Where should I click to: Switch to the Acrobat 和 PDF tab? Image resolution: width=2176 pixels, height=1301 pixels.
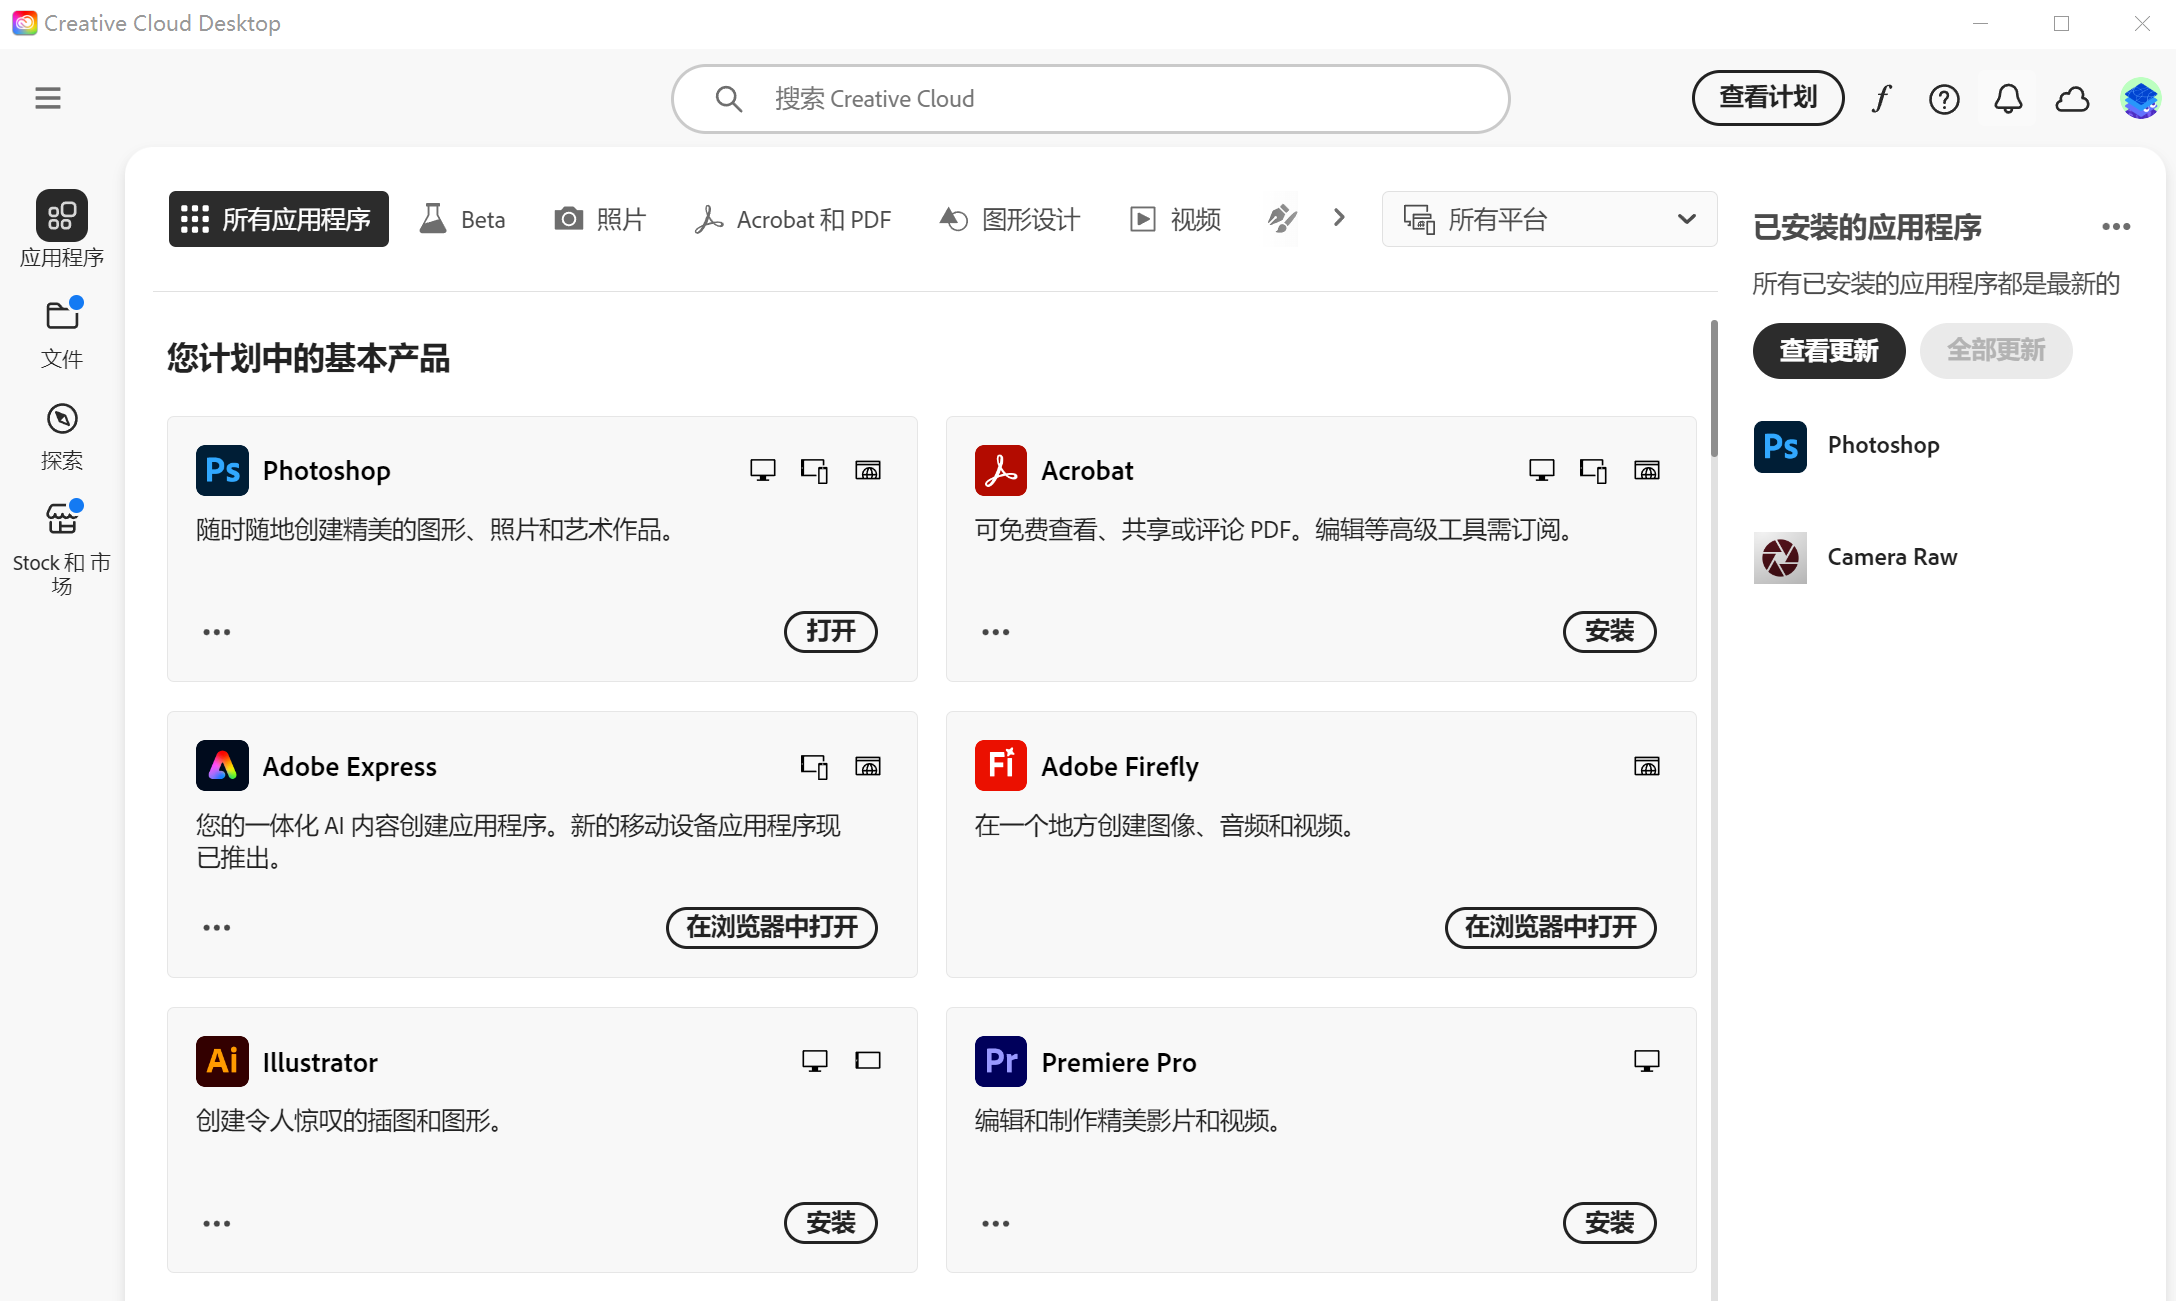(x=792, y=219)
